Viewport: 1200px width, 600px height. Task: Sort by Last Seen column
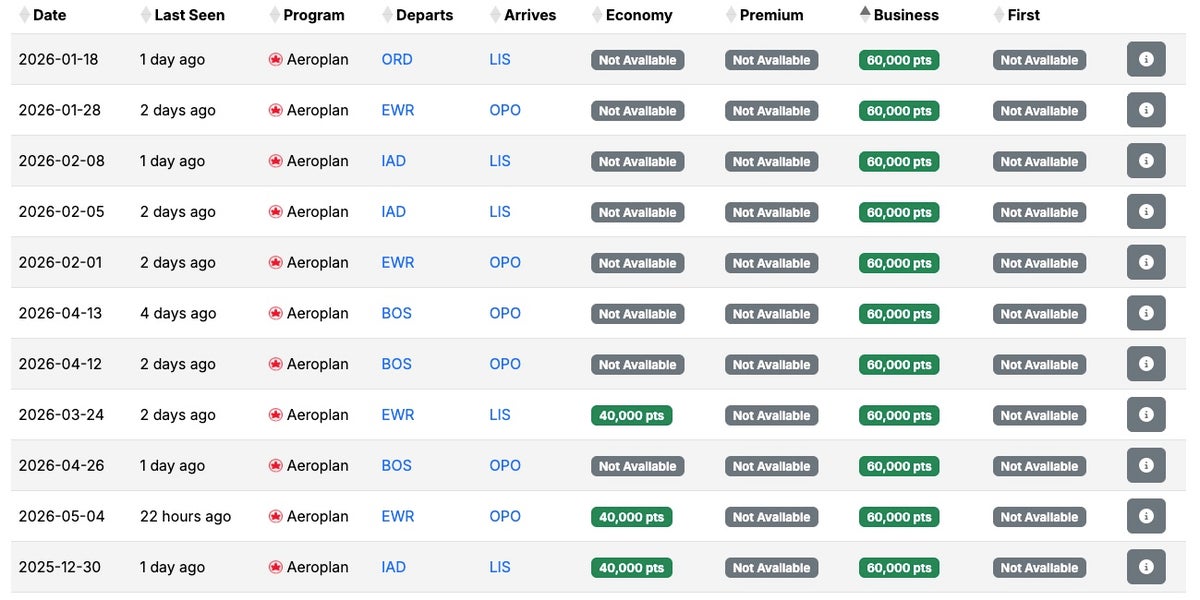pos(189,15)
